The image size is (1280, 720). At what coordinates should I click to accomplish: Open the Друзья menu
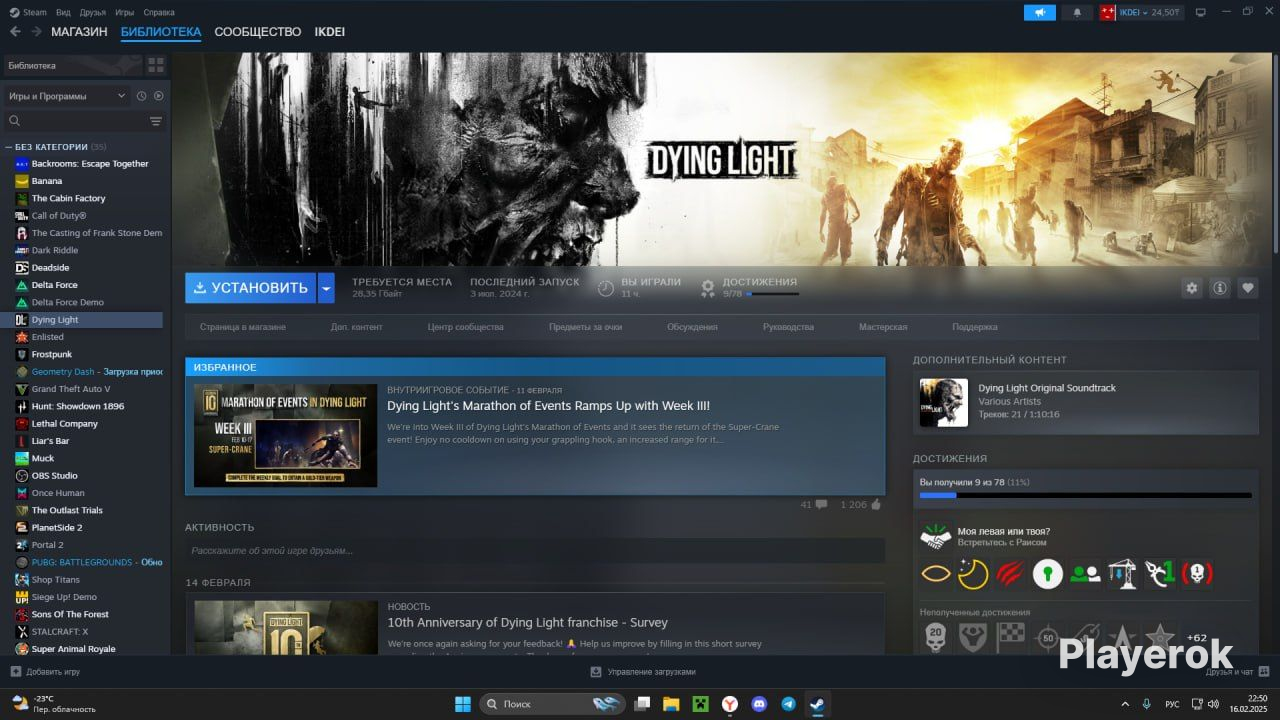pos(93,12)
